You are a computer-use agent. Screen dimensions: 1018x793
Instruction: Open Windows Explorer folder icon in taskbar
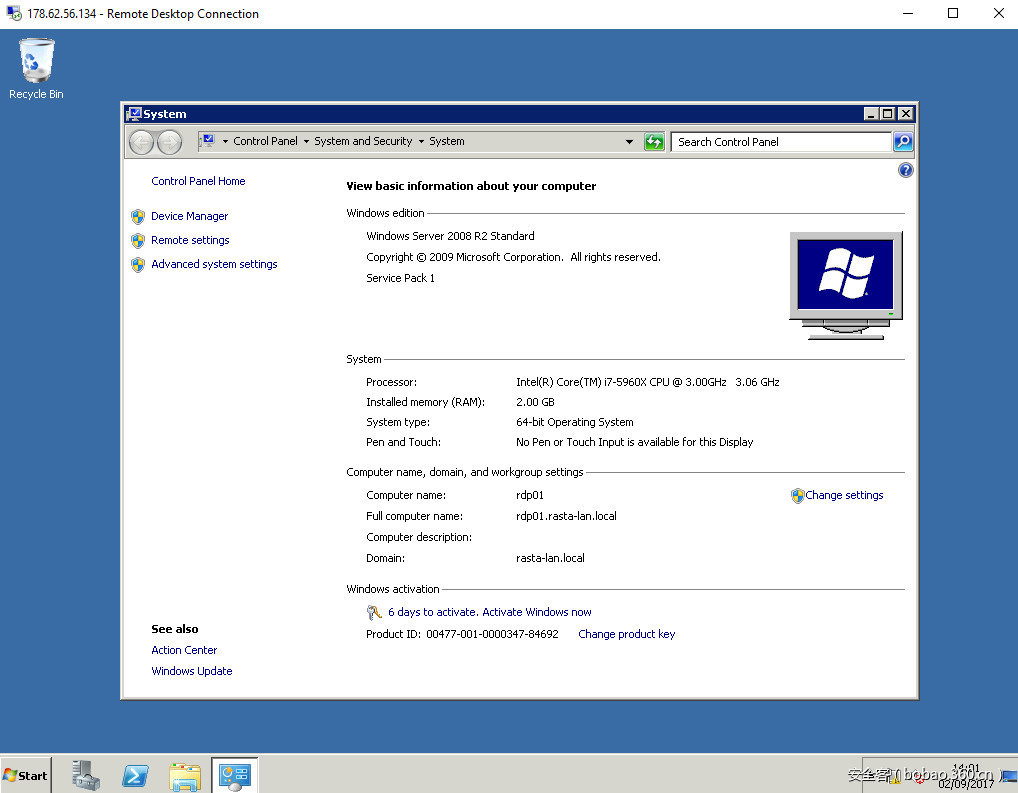(185, 775)
